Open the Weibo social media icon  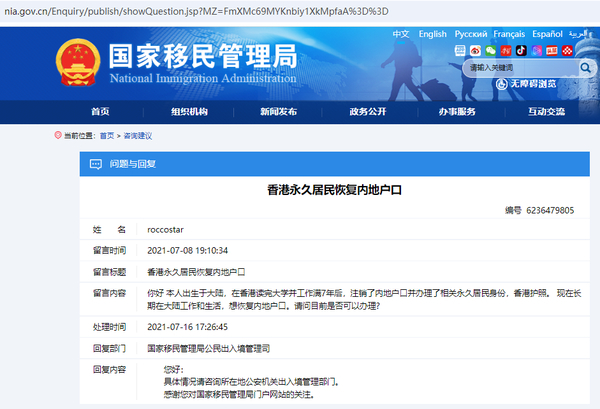tap(475, 51)
